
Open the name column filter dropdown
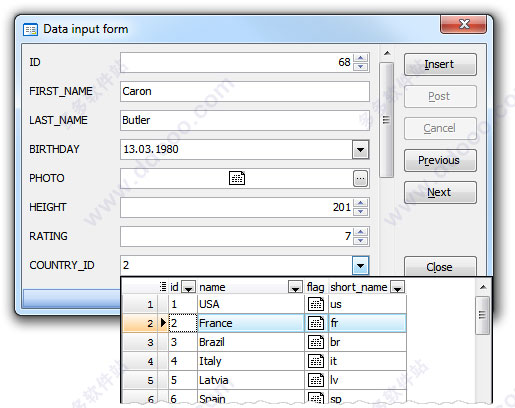pos(295,287)
